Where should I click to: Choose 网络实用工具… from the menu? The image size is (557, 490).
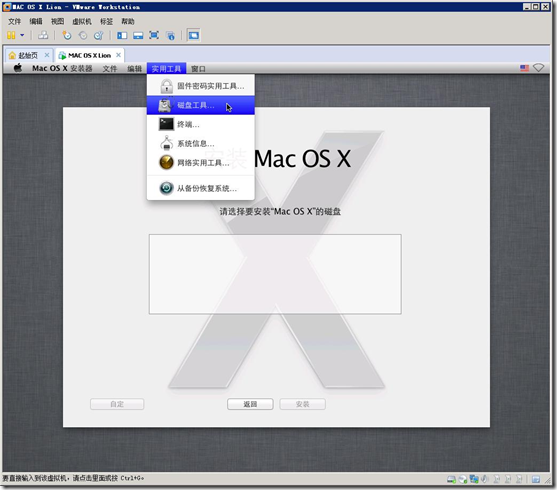pos(201,163)
